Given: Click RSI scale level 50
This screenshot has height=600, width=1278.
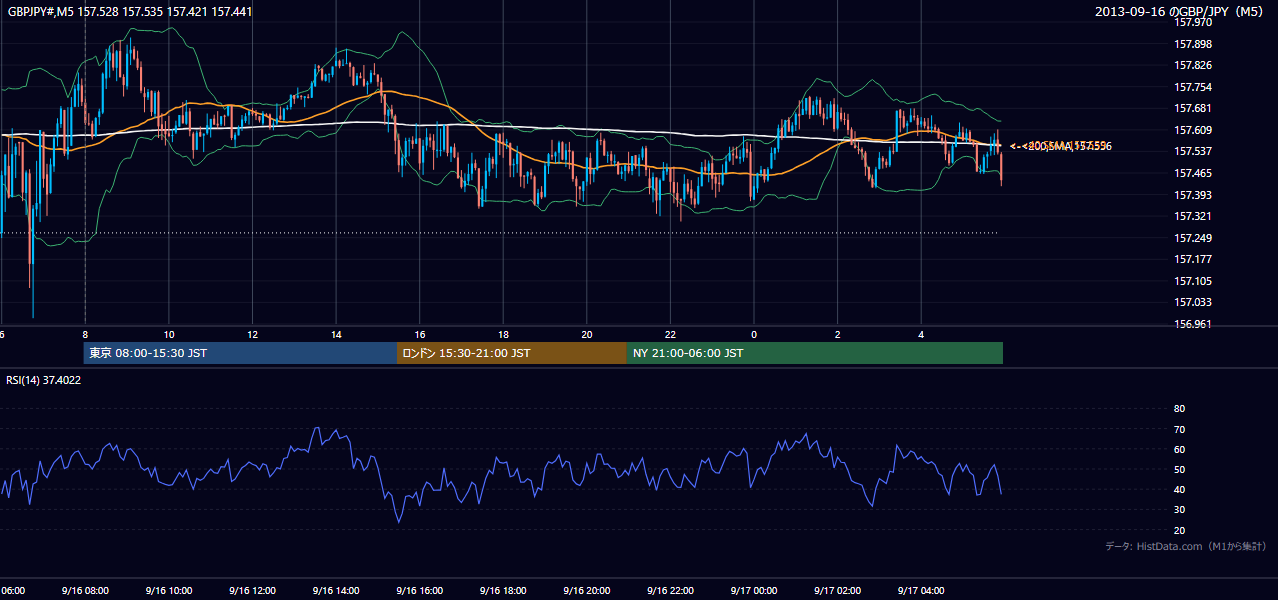Looking at the screenshot, I should [1179, 469].
